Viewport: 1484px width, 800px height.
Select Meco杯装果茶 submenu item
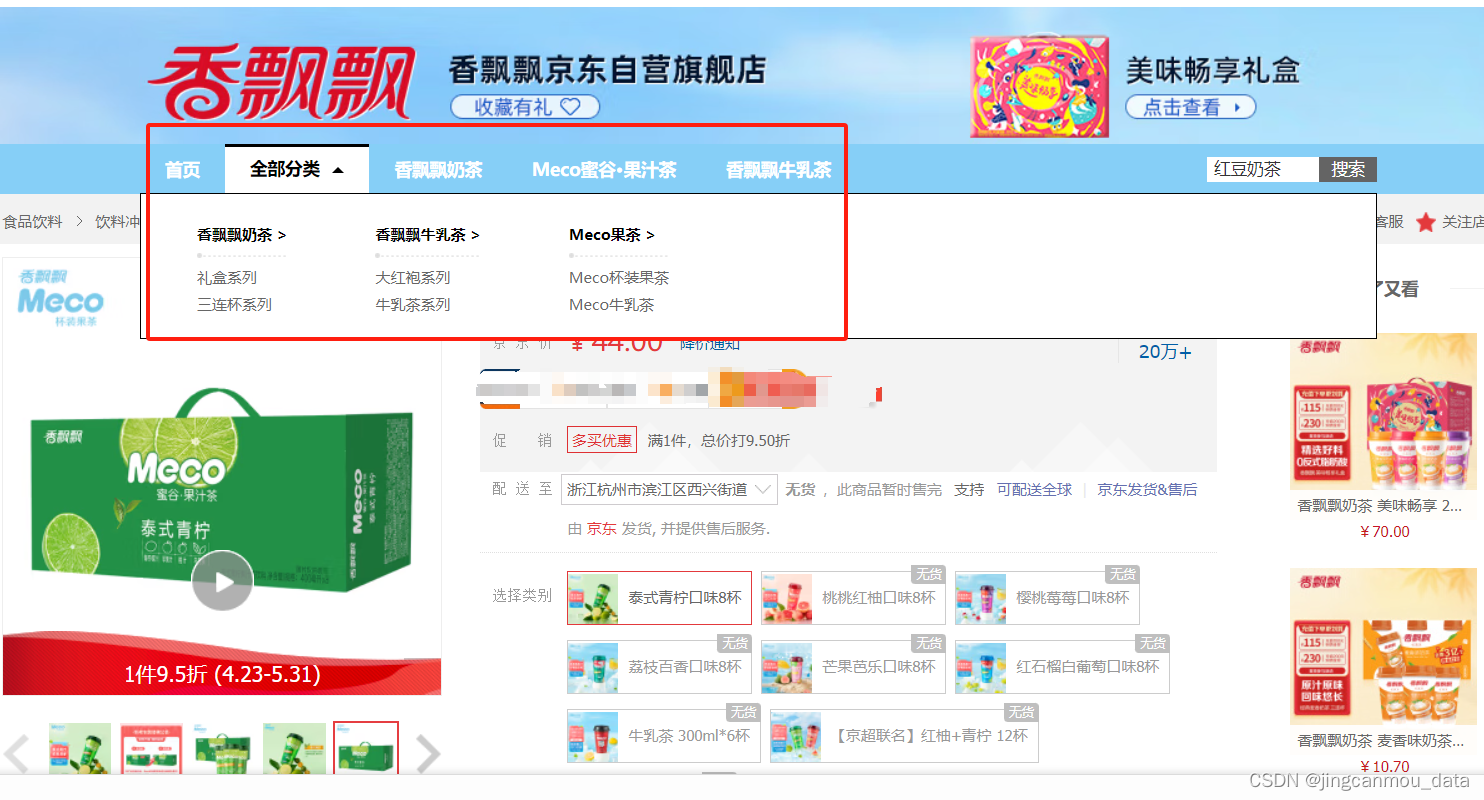coord(619,278)
